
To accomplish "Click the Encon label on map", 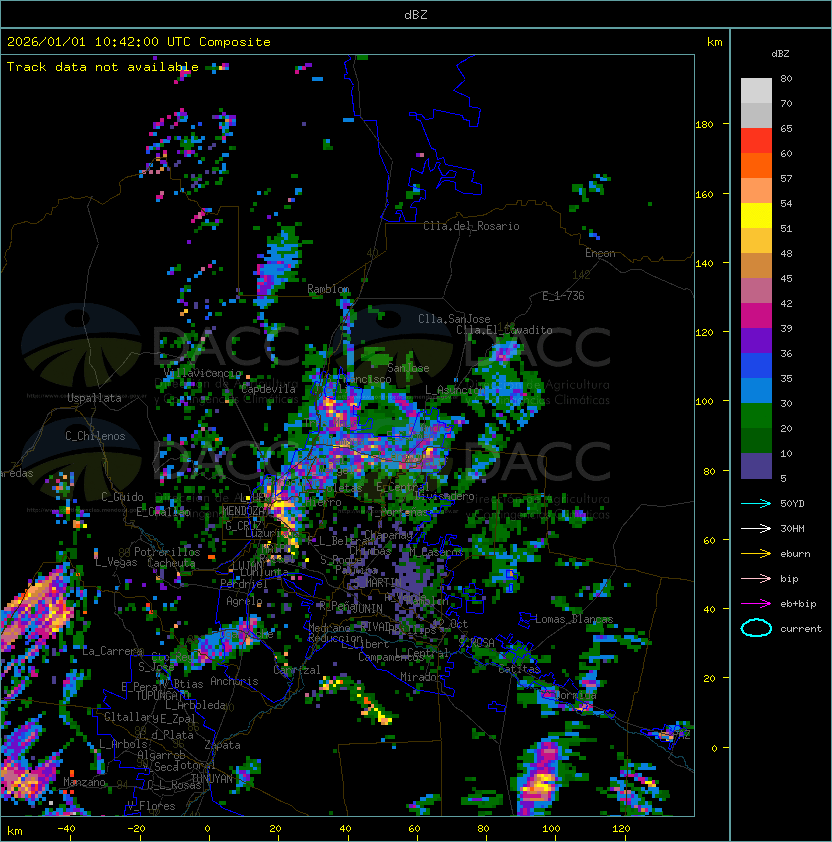I will coord(600,254).
